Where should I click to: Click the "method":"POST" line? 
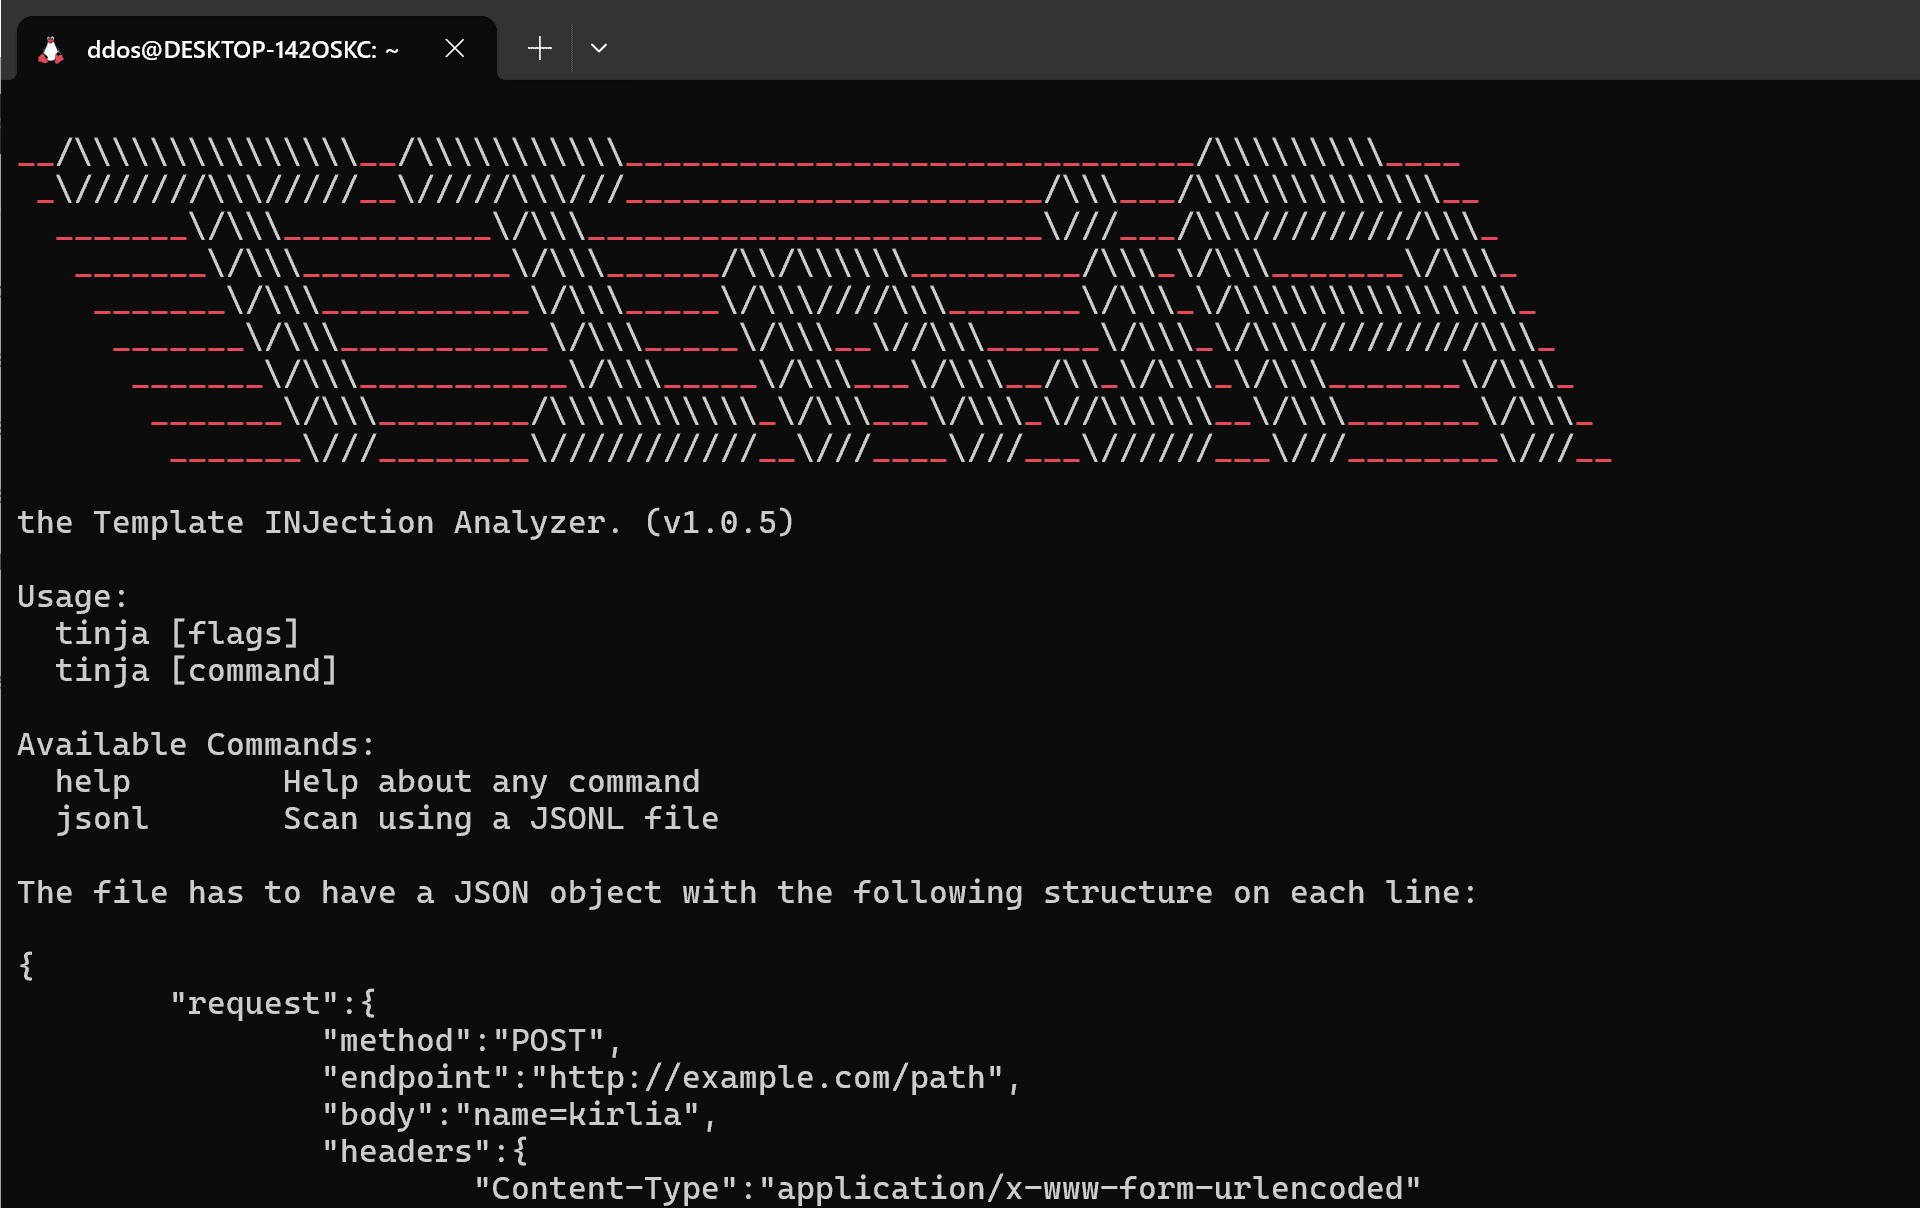pyautogui.click(x=472, y=1040)
